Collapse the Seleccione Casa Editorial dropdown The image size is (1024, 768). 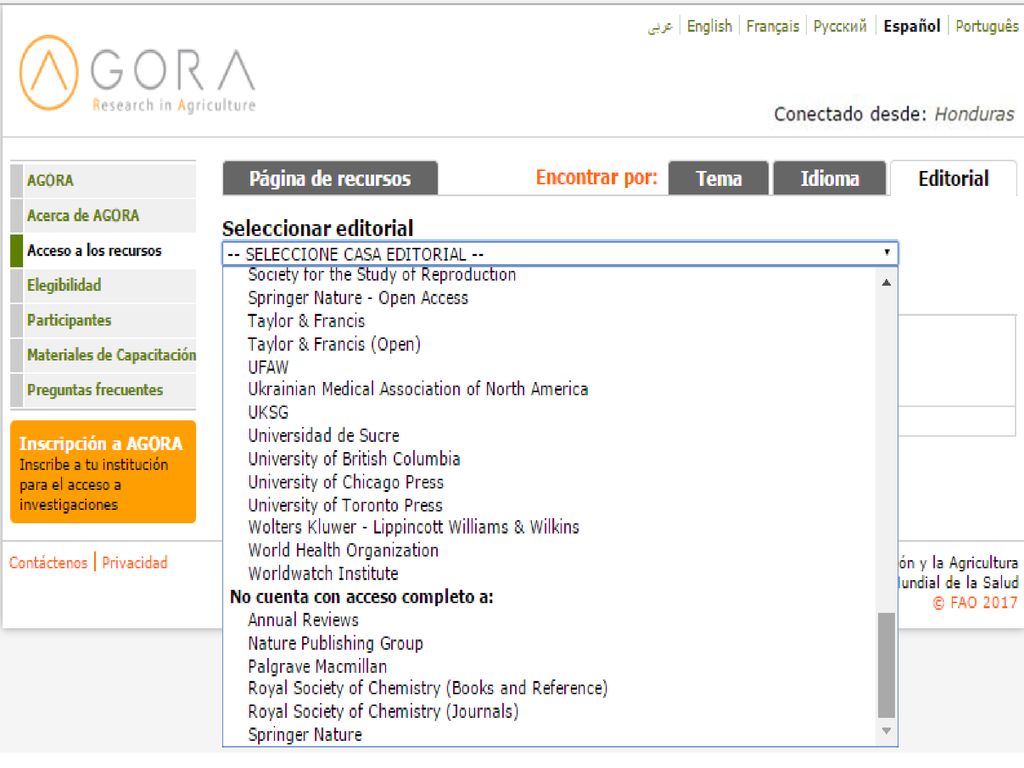(x=560, y=253)
